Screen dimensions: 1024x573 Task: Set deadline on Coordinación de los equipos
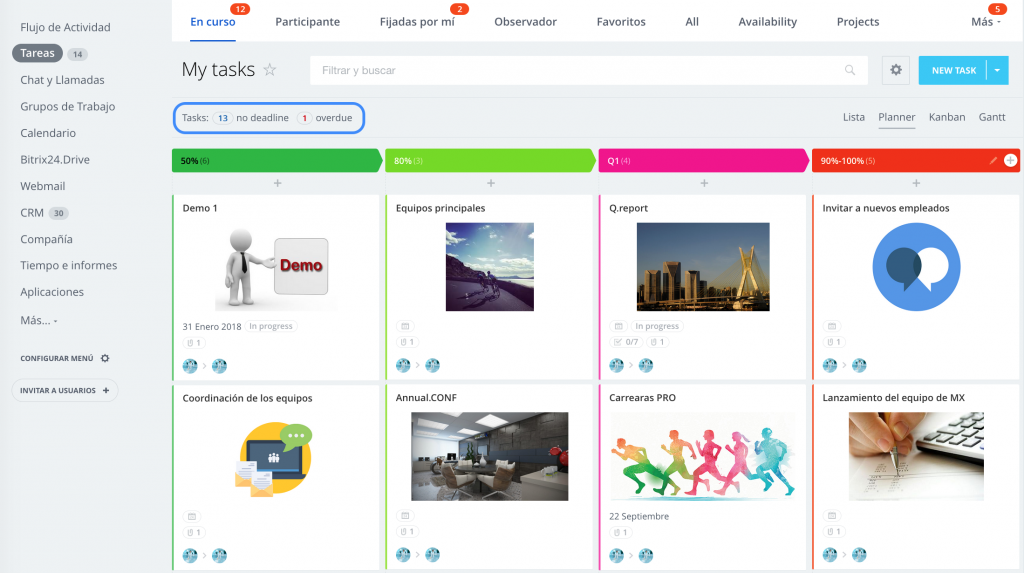pyautogui.click(x=191, y=516)
